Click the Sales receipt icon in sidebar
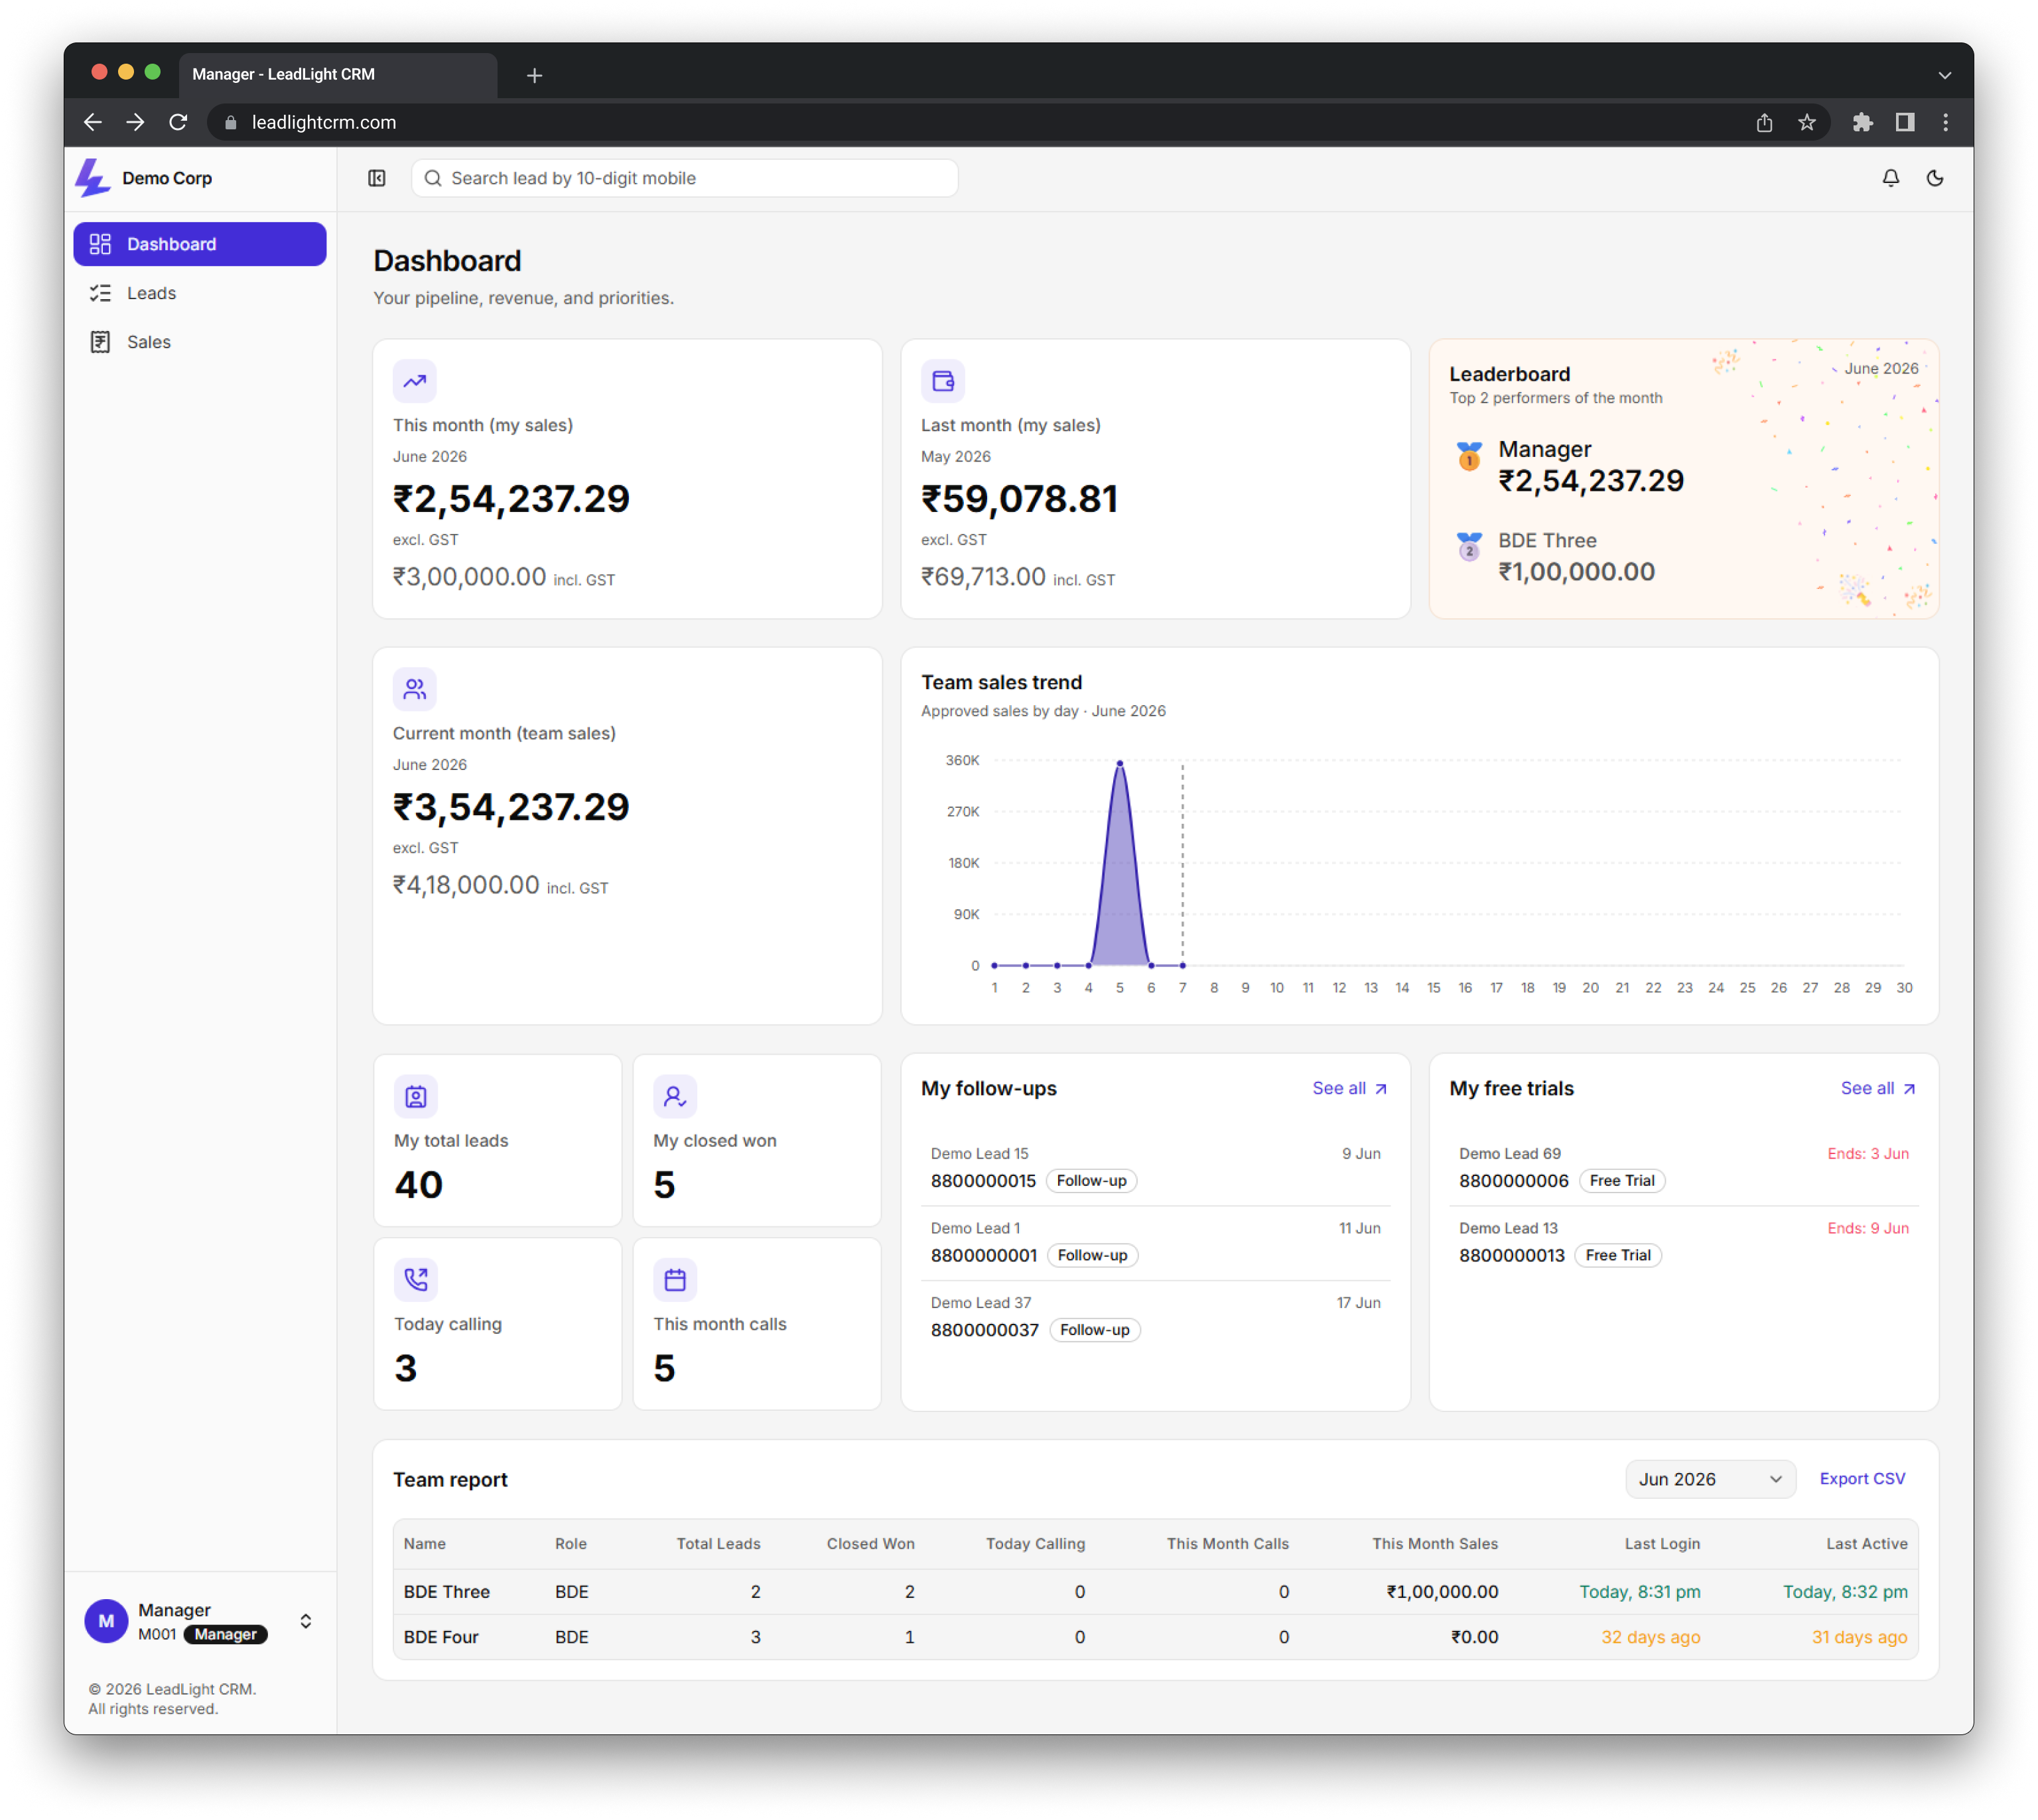Screen dimensions: 2038x1820 [x=100, y=342]
